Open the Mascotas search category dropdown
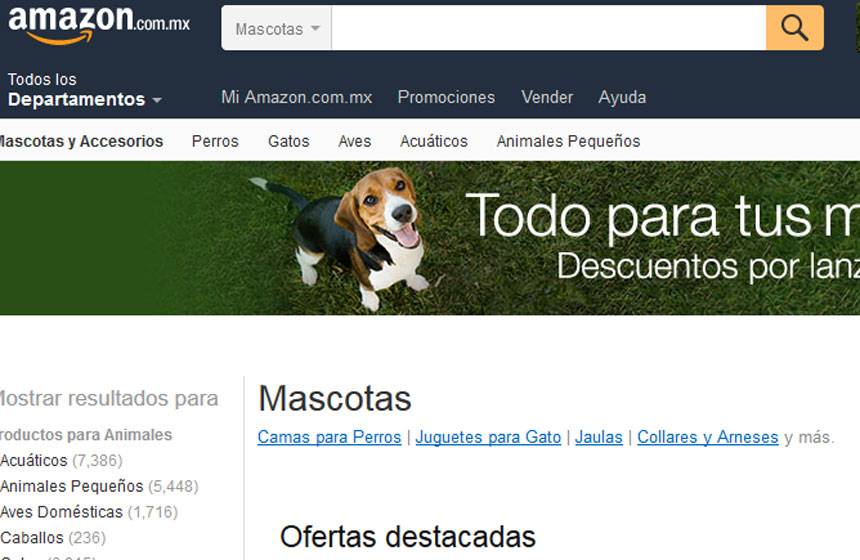The width and height of the screenshot is (860, 560). [x=277, y=29]
